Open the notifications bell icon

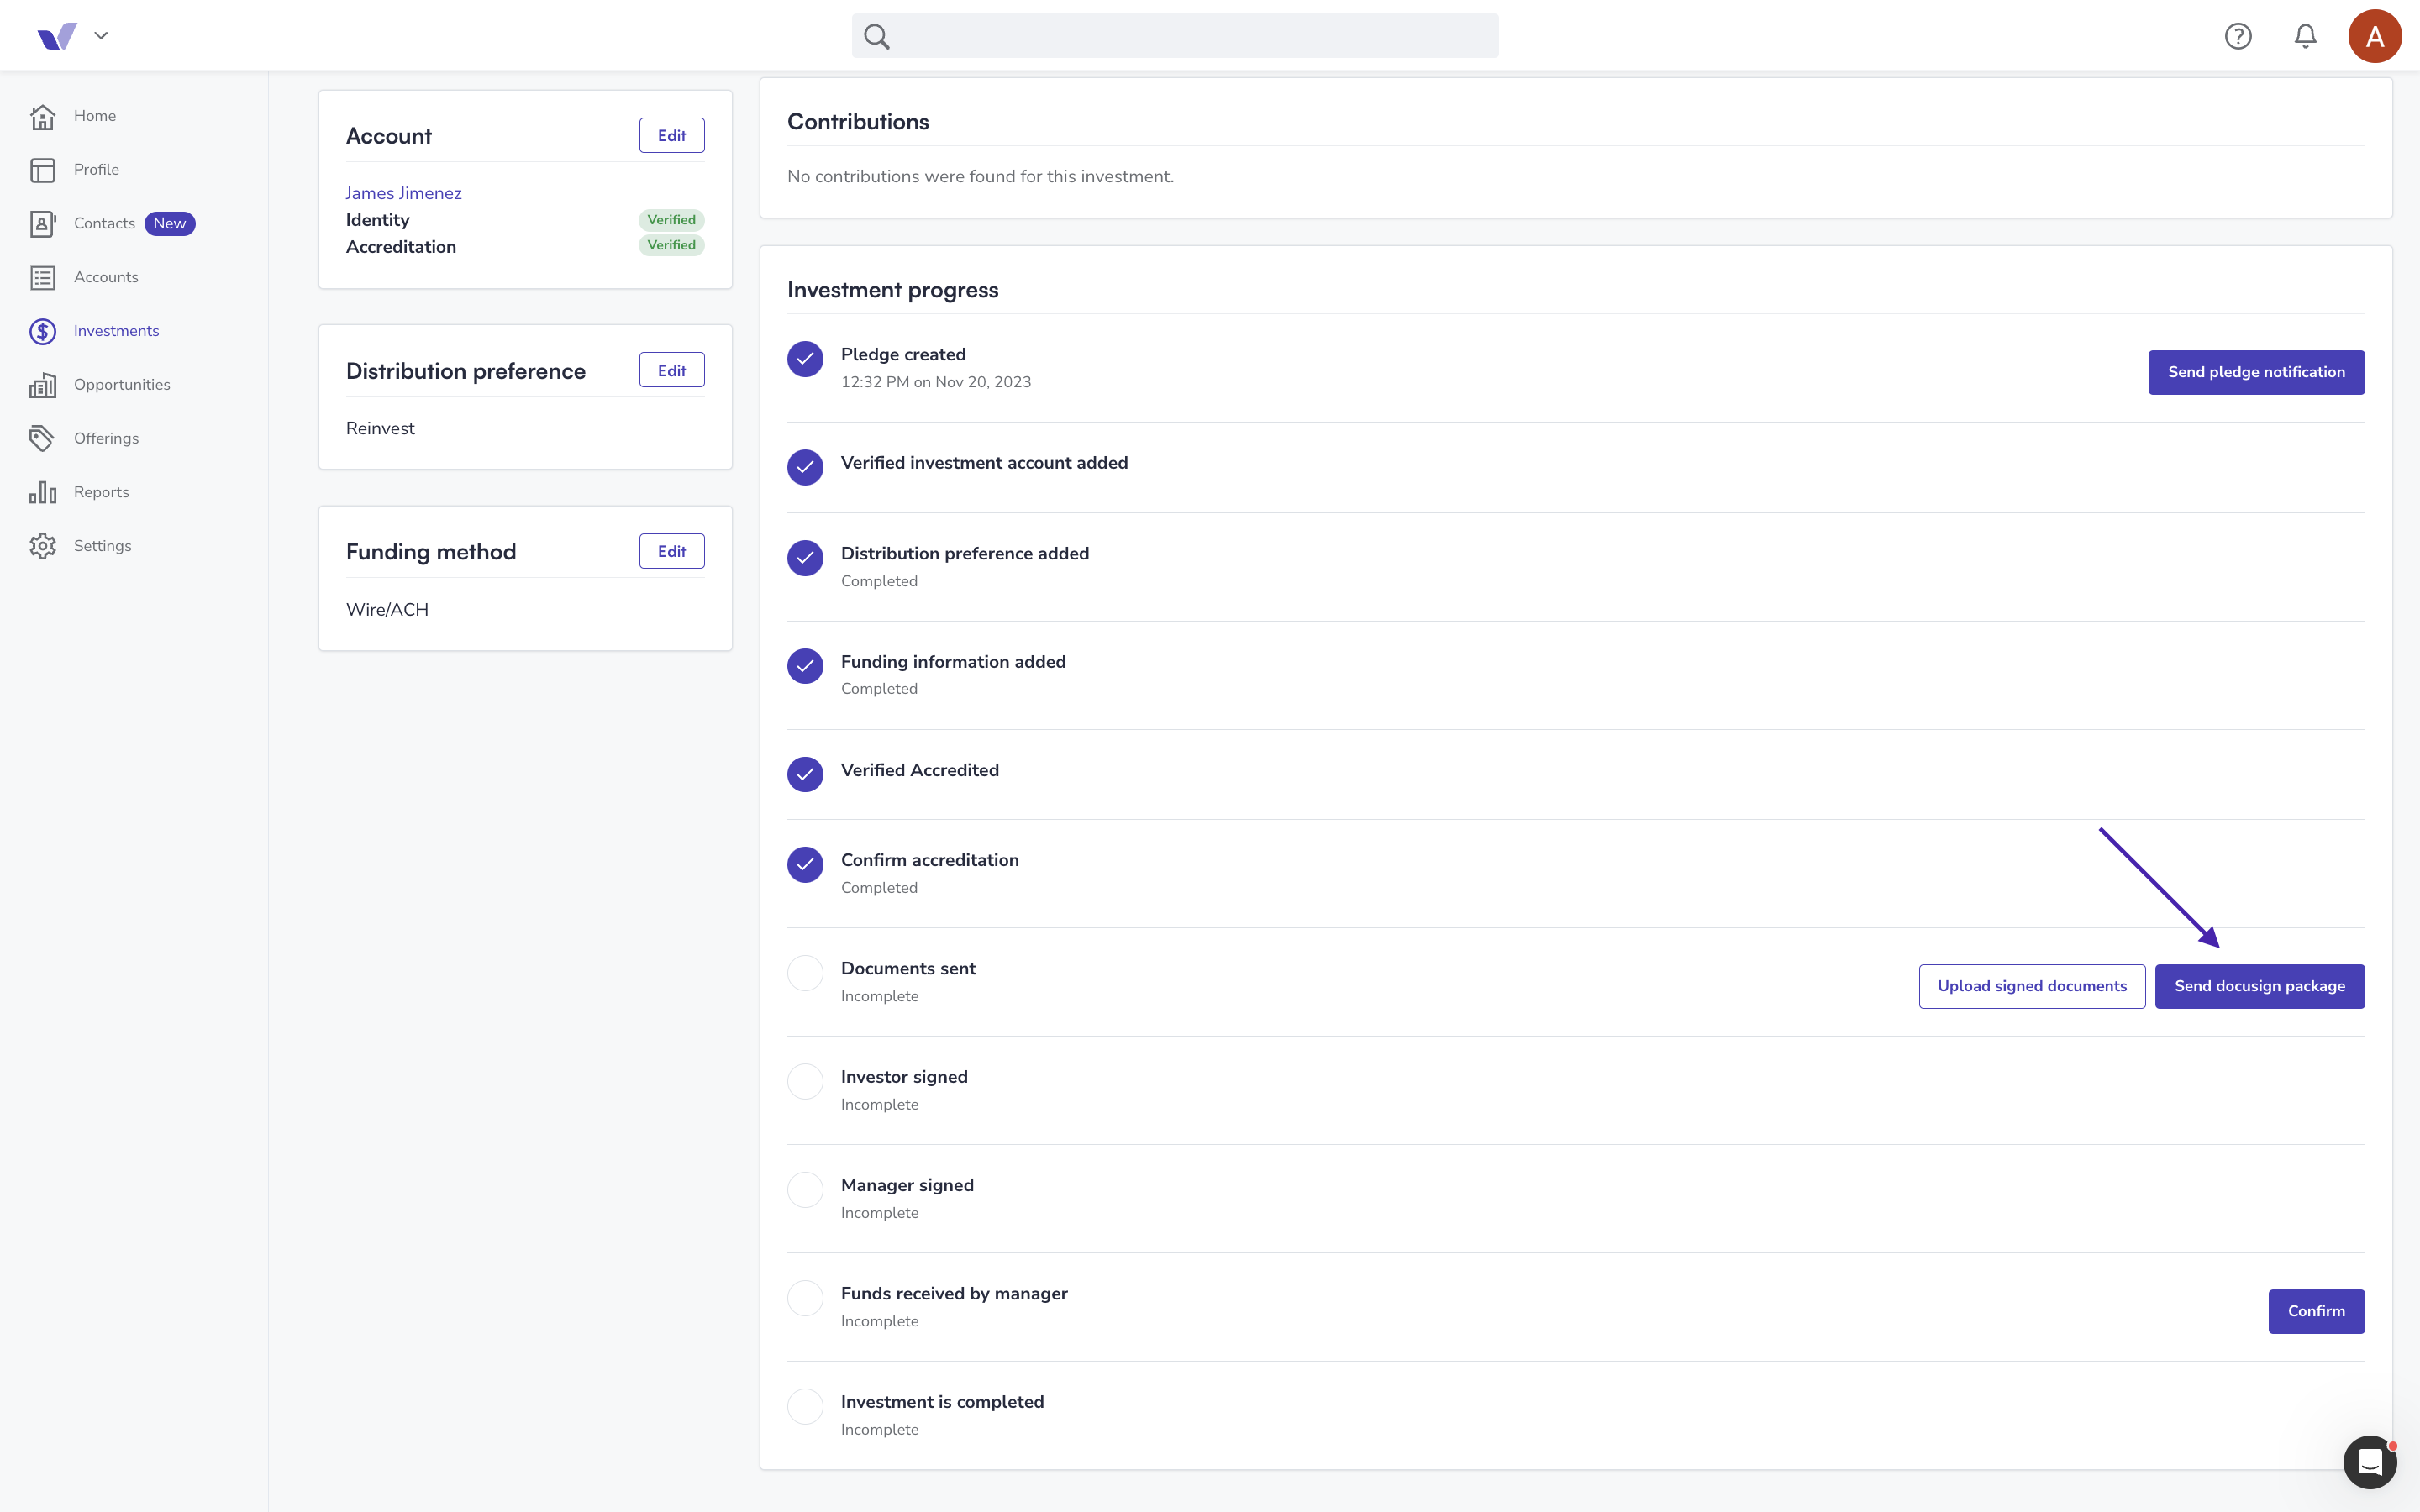(2305, 36)
